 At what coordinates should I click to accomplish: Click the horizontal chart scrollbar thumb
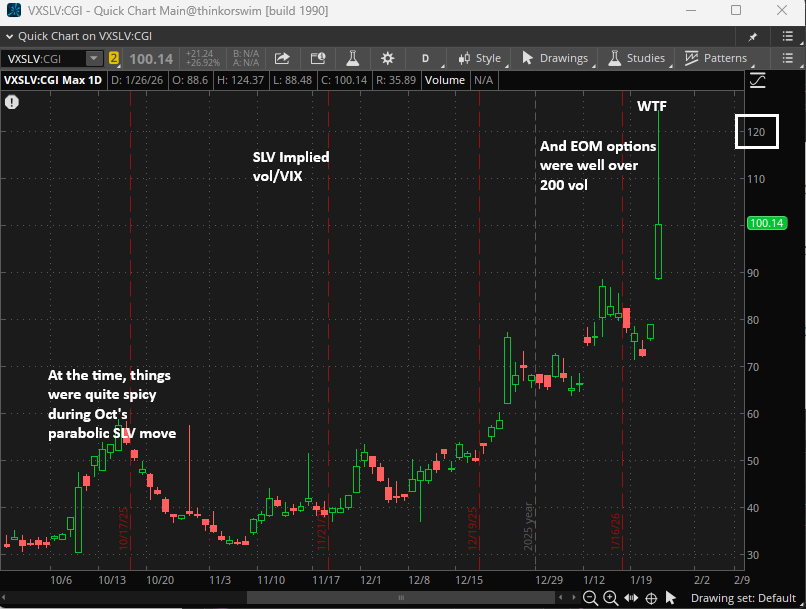401,598
